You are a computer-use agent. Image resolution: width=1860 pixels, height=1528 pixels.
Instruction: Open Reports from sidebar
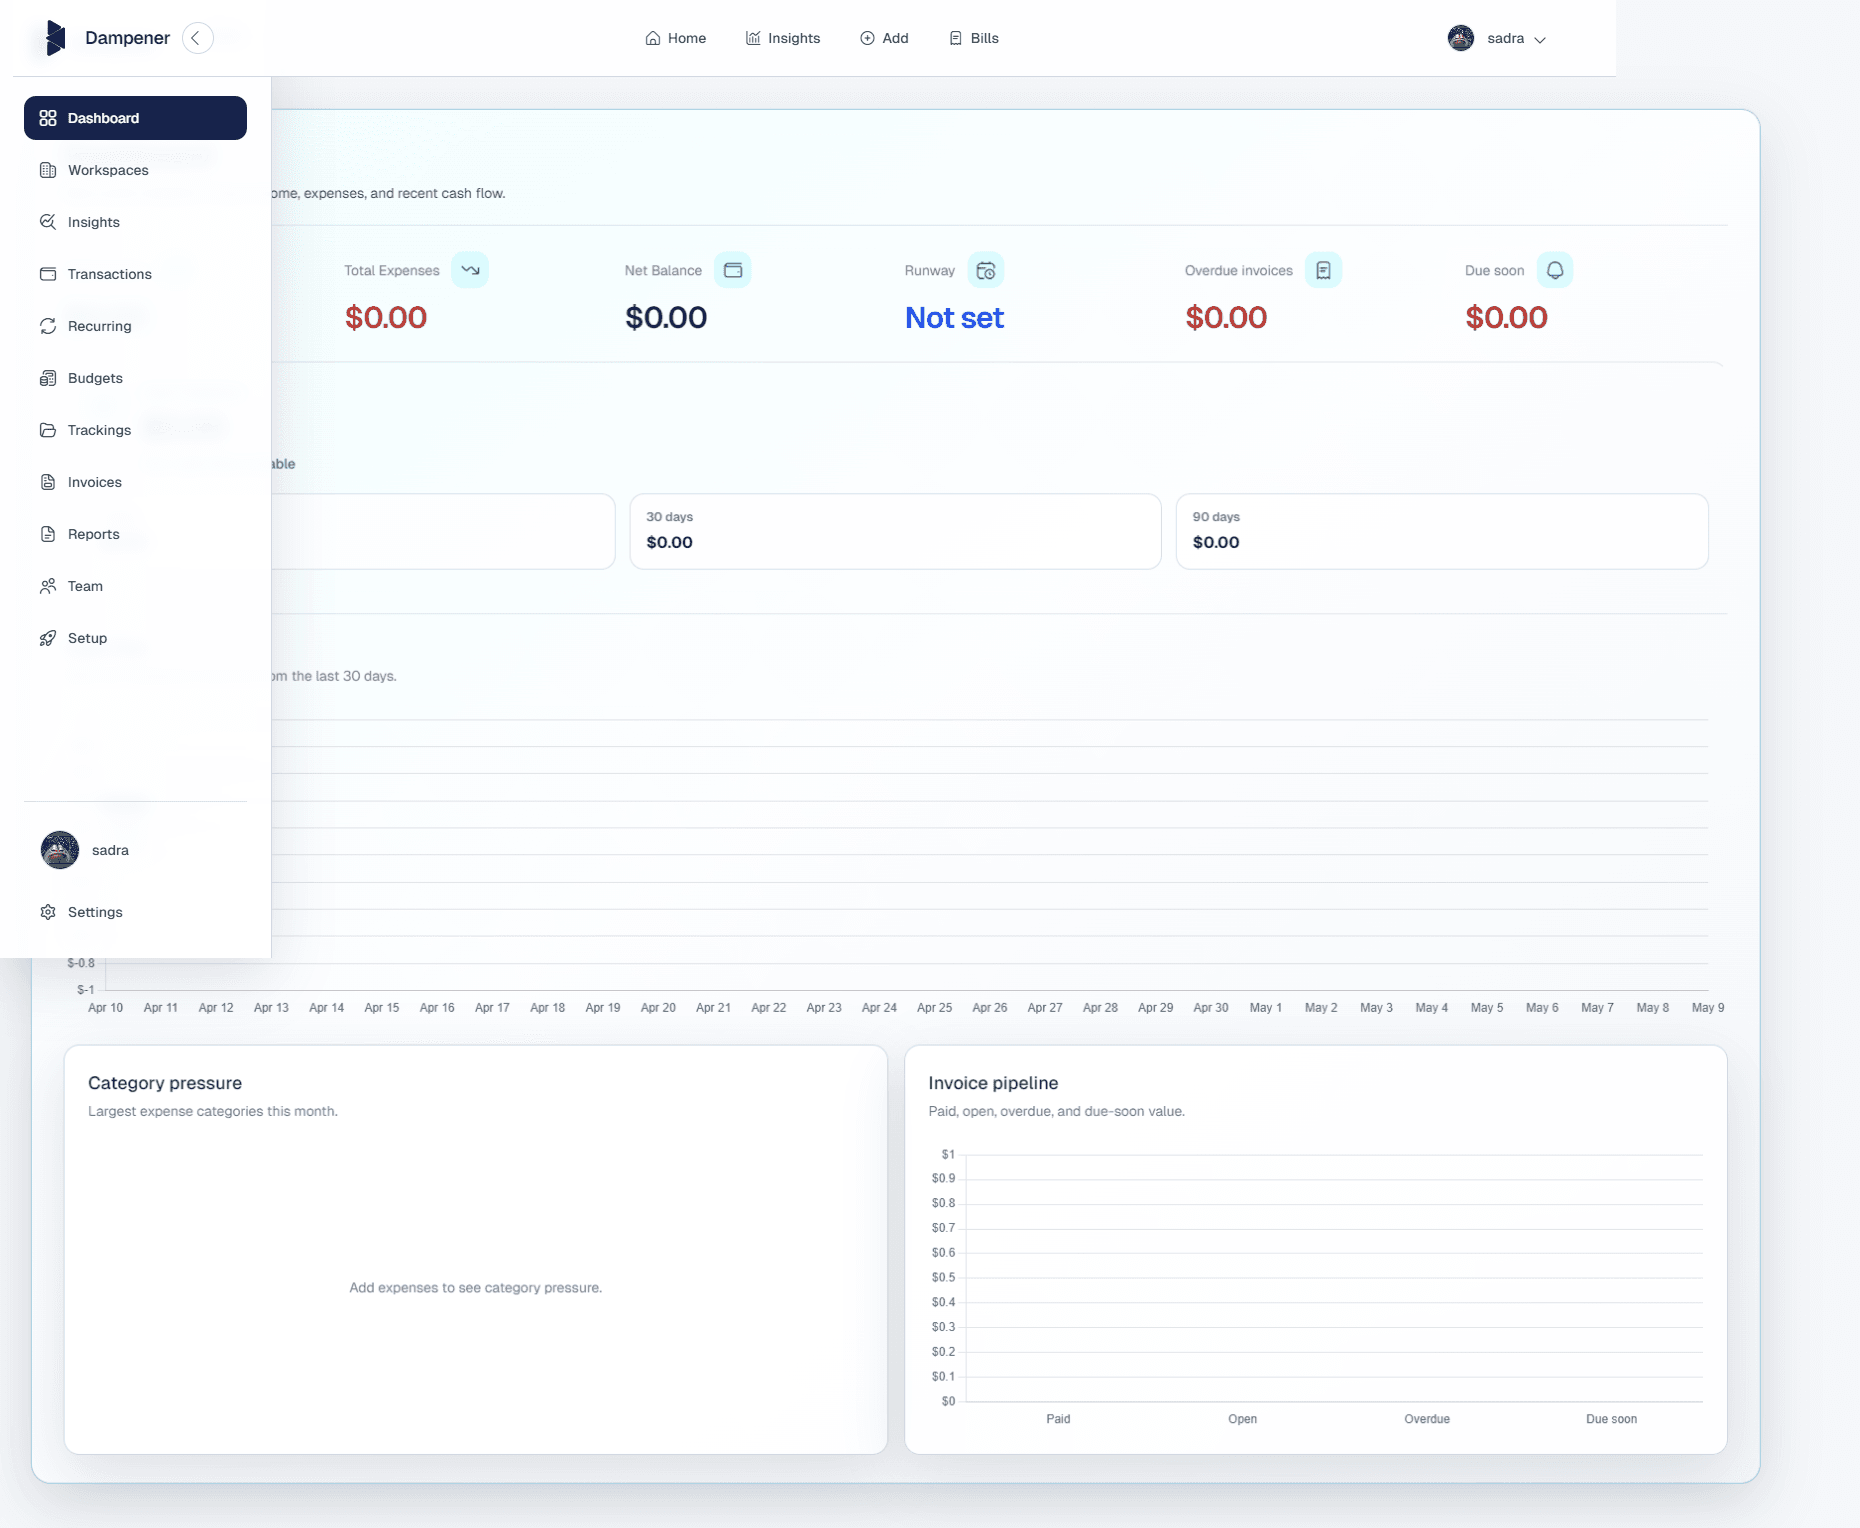click(135, 534)
